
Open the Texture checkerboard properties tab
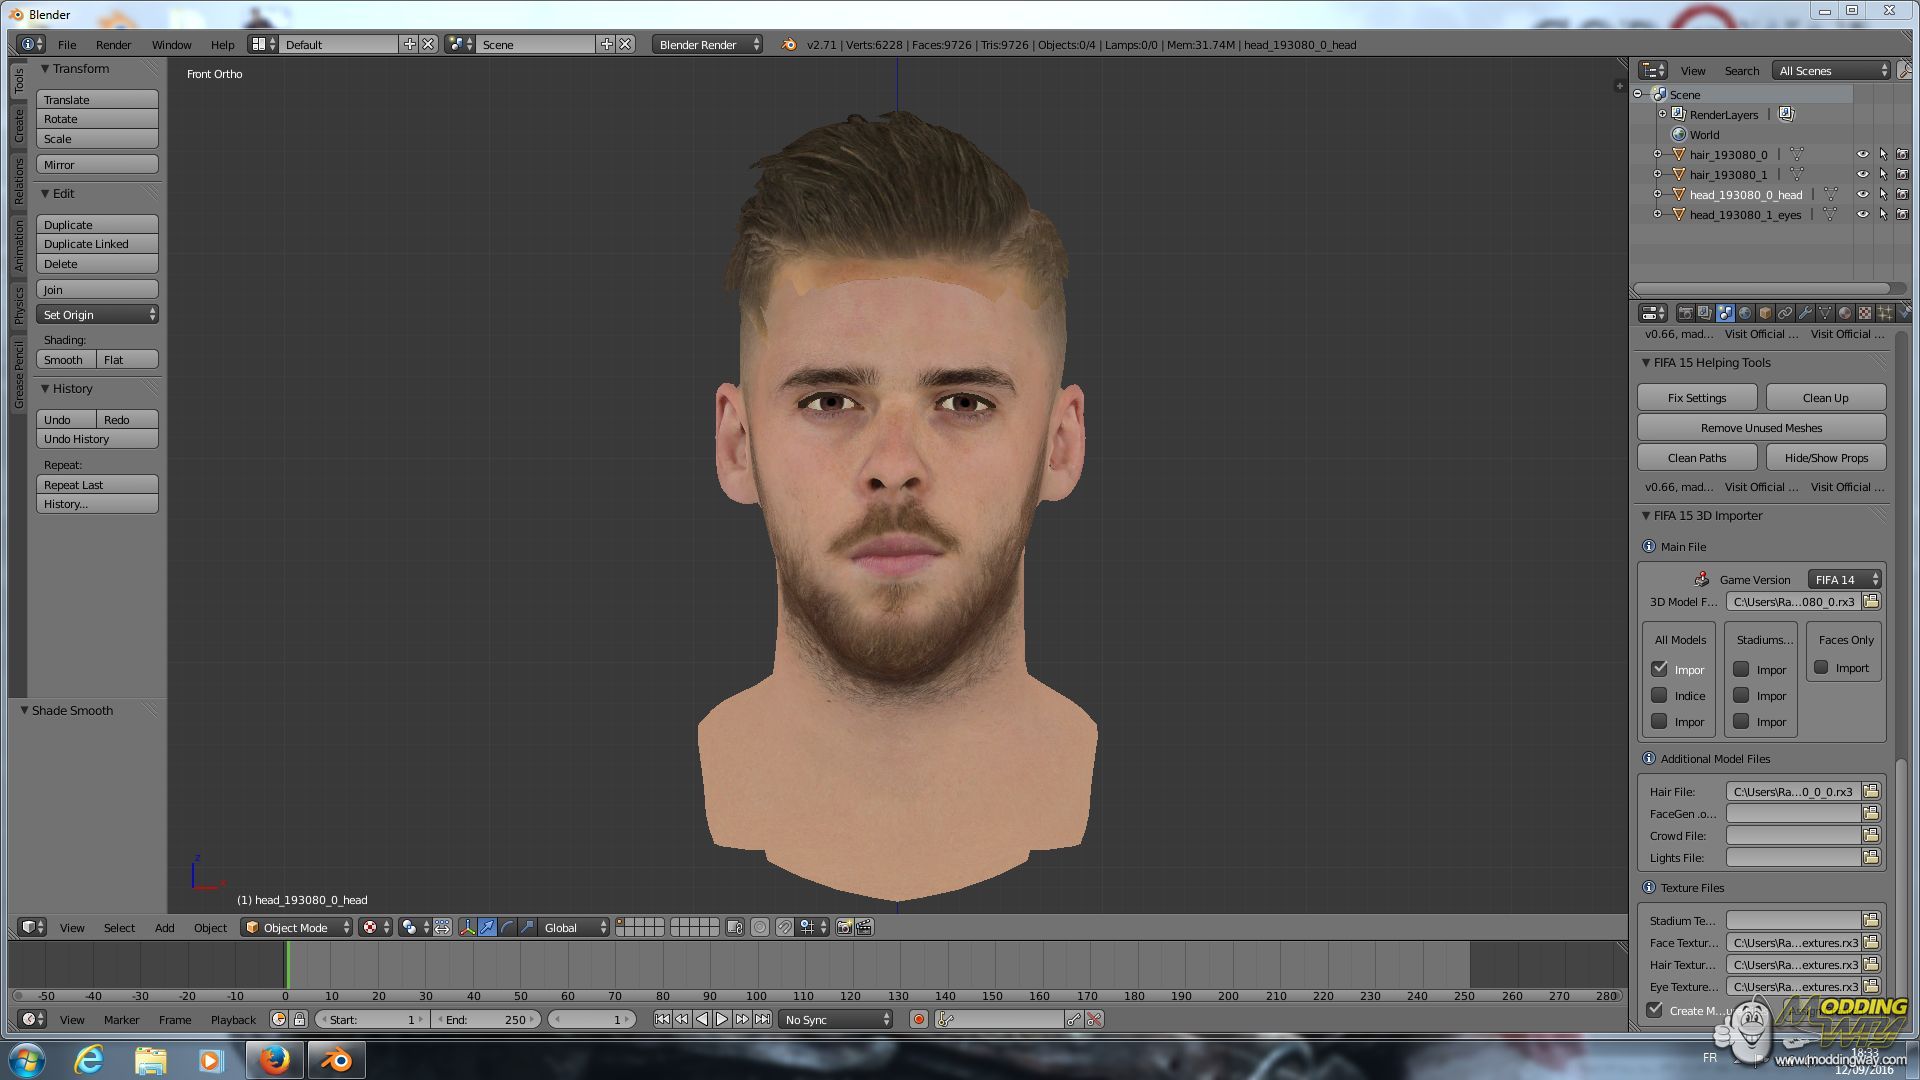(1865, 313)
